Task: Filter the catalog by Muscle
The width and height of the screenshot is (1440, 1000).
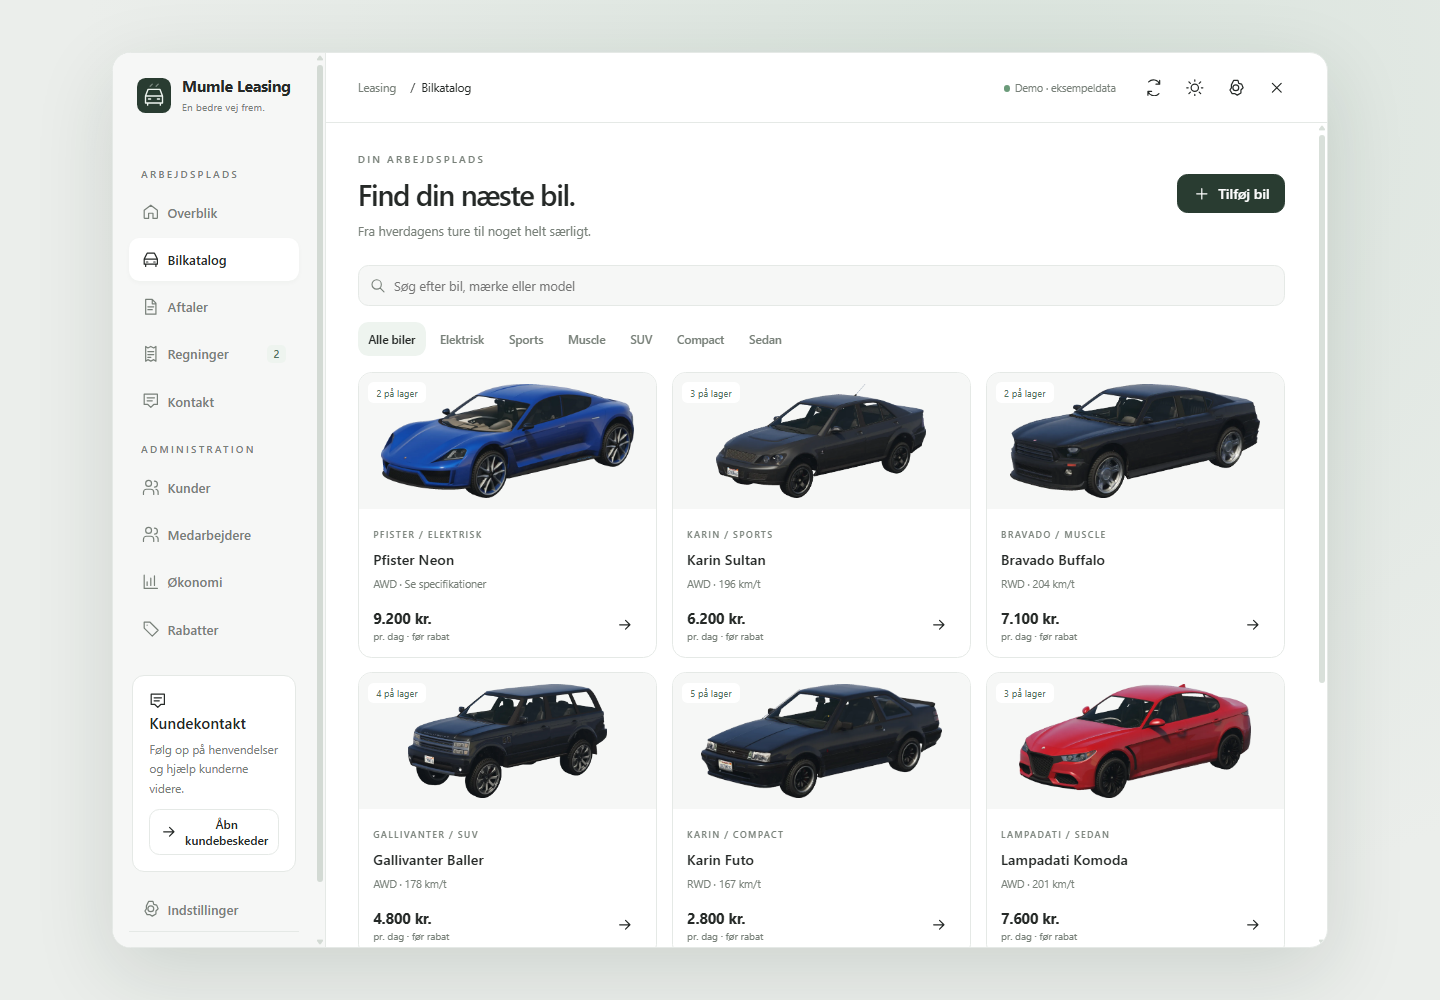Action: [x=587, y=340]
